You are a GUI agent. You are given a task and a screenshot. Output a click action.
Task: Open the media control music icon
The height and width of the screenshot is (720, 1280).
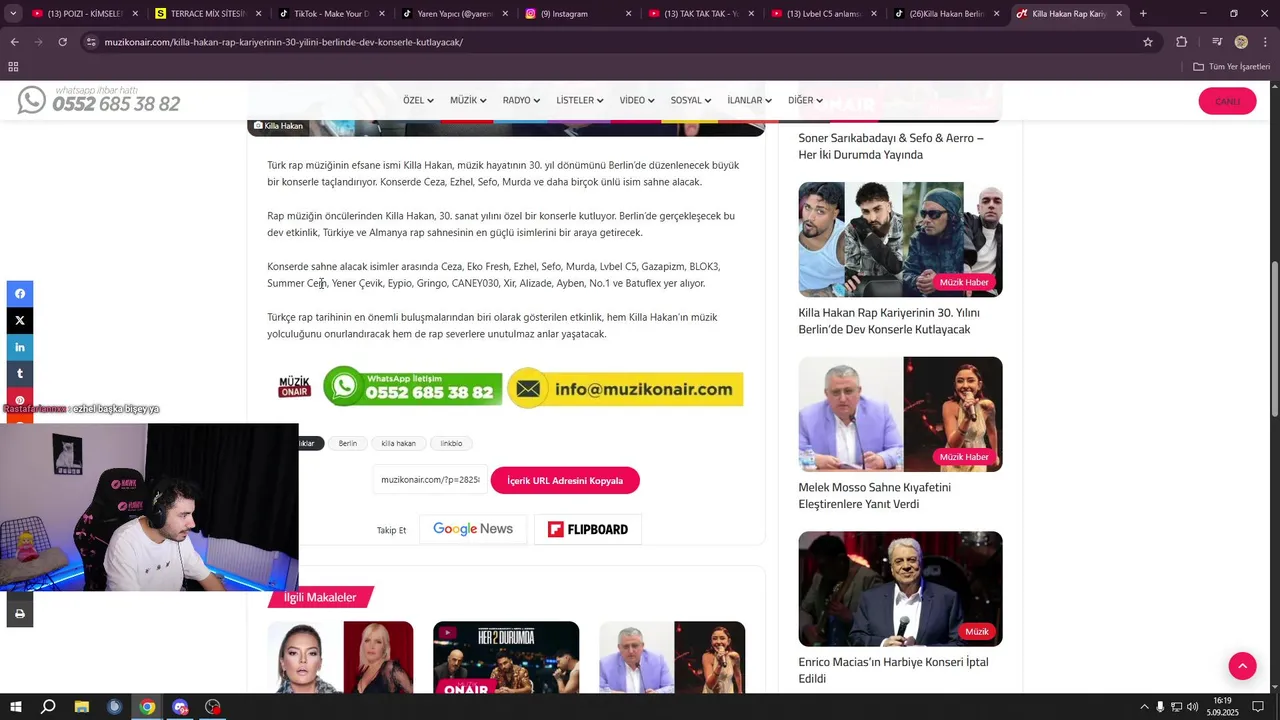tap(1216, 42)
